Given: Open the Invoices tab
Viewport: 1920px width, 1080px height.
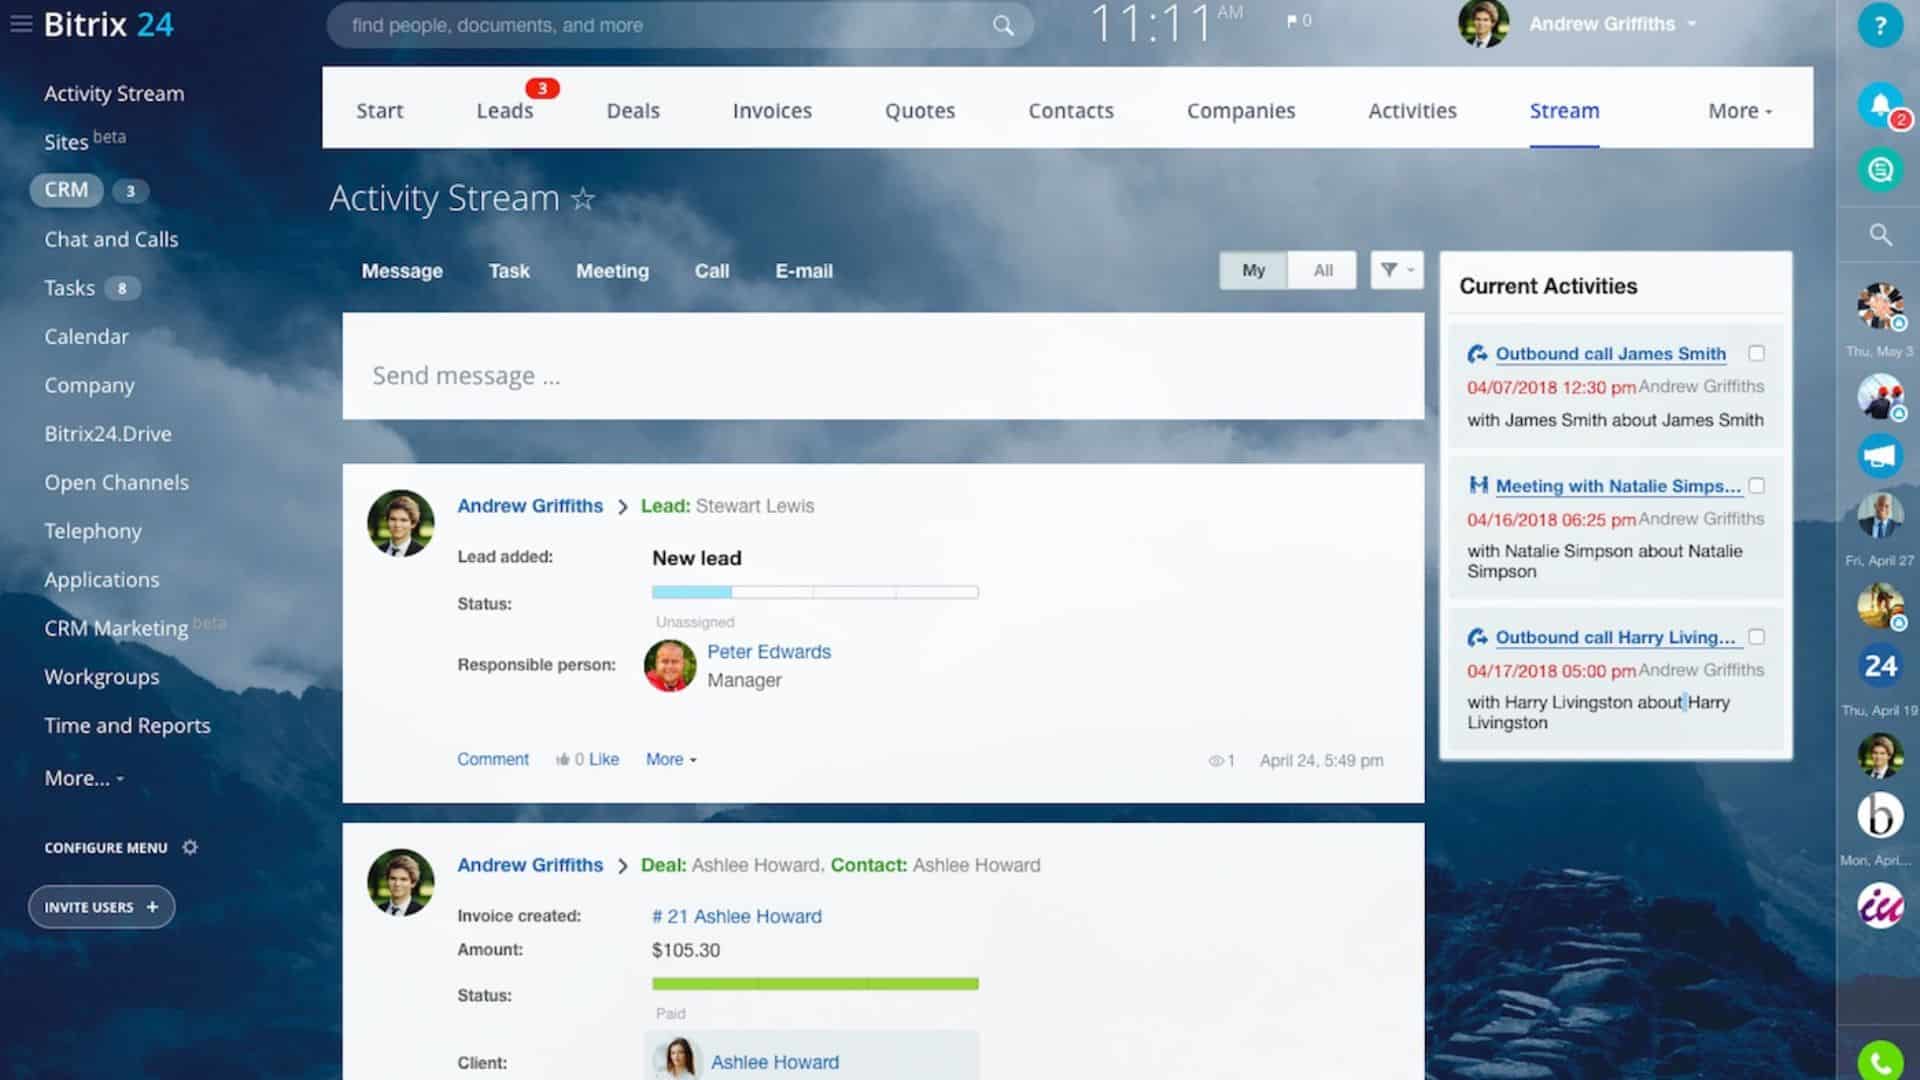Looking at the screenshot, I should click(x=772, y=111).
